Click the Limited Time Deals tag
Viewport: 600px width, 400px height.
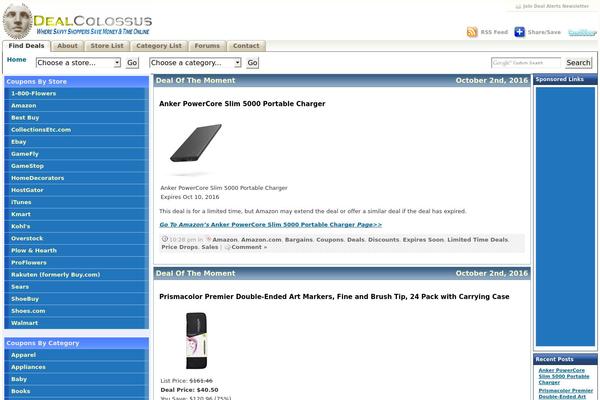point(478,240)
